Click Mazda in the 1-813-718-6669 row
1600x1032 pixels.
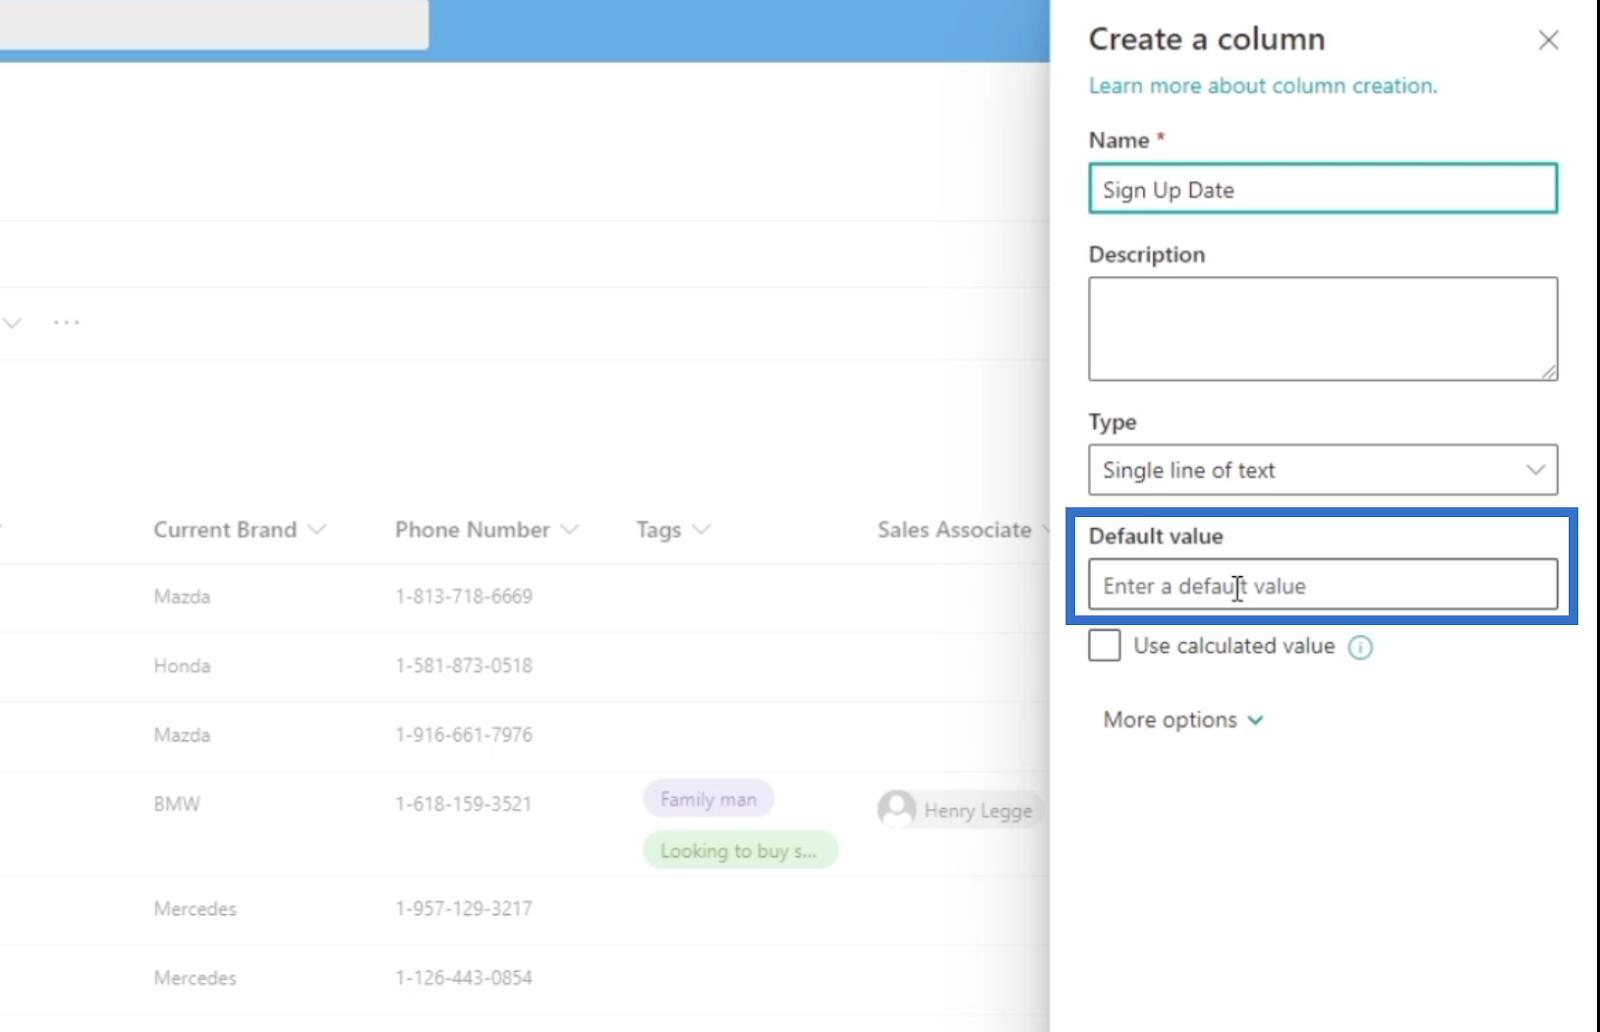pos(182,597)
